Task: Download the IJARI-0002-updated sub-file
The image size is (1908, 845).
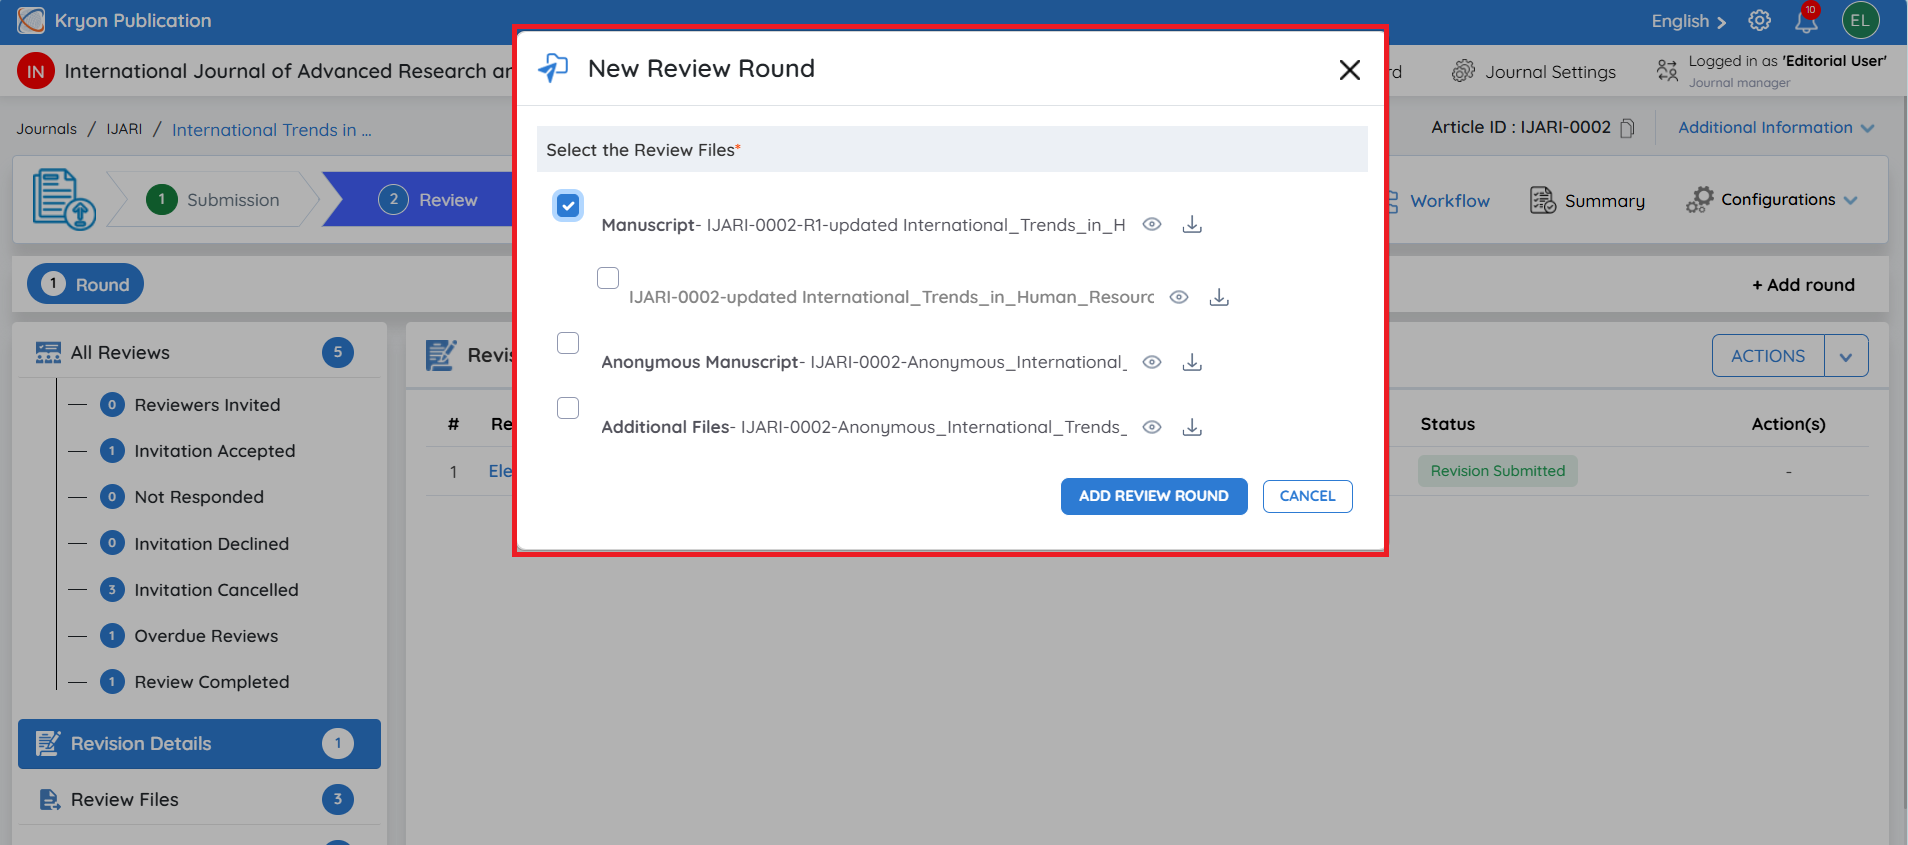Action: point(1219,297)
